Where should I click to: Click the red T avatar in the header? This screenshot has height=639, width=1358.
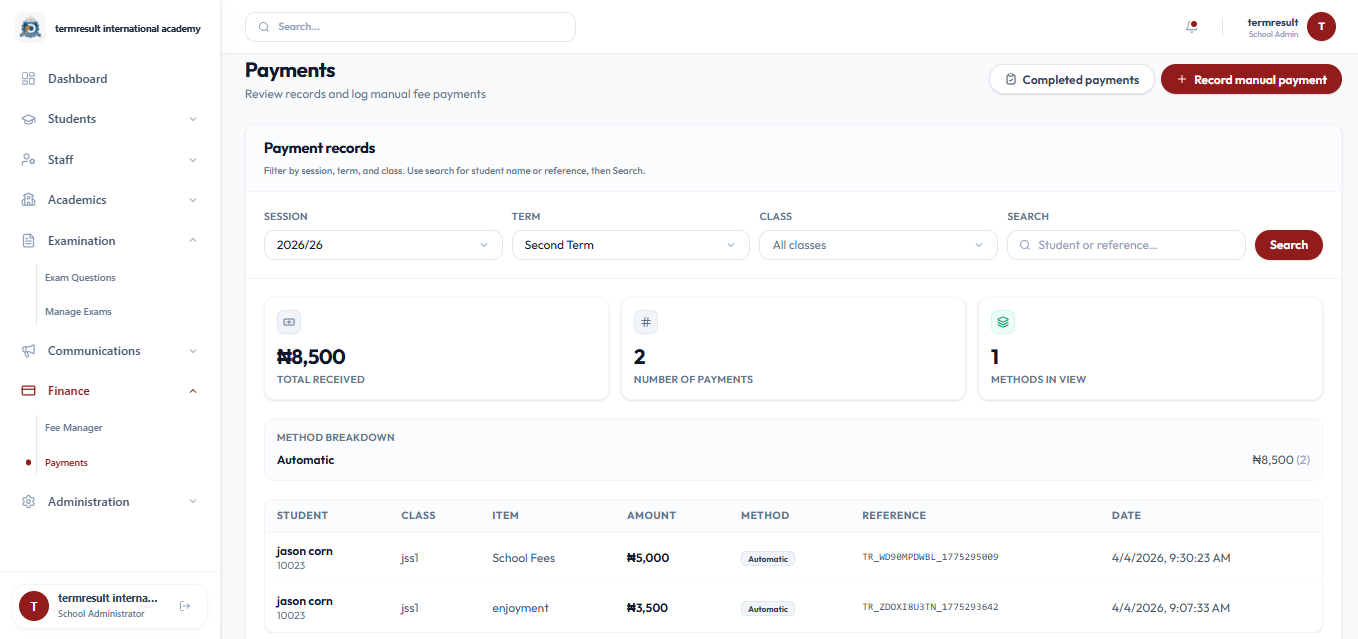point(1321,27)
